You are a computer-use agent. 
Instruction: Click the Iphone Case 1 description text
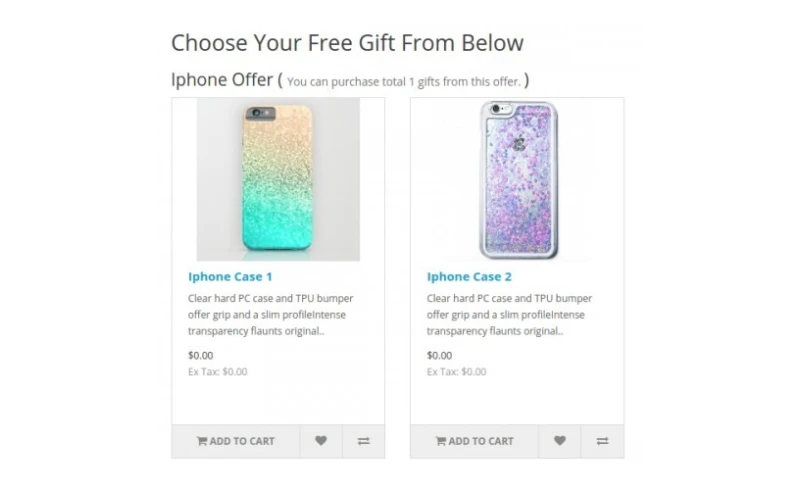tap(270, 314)
